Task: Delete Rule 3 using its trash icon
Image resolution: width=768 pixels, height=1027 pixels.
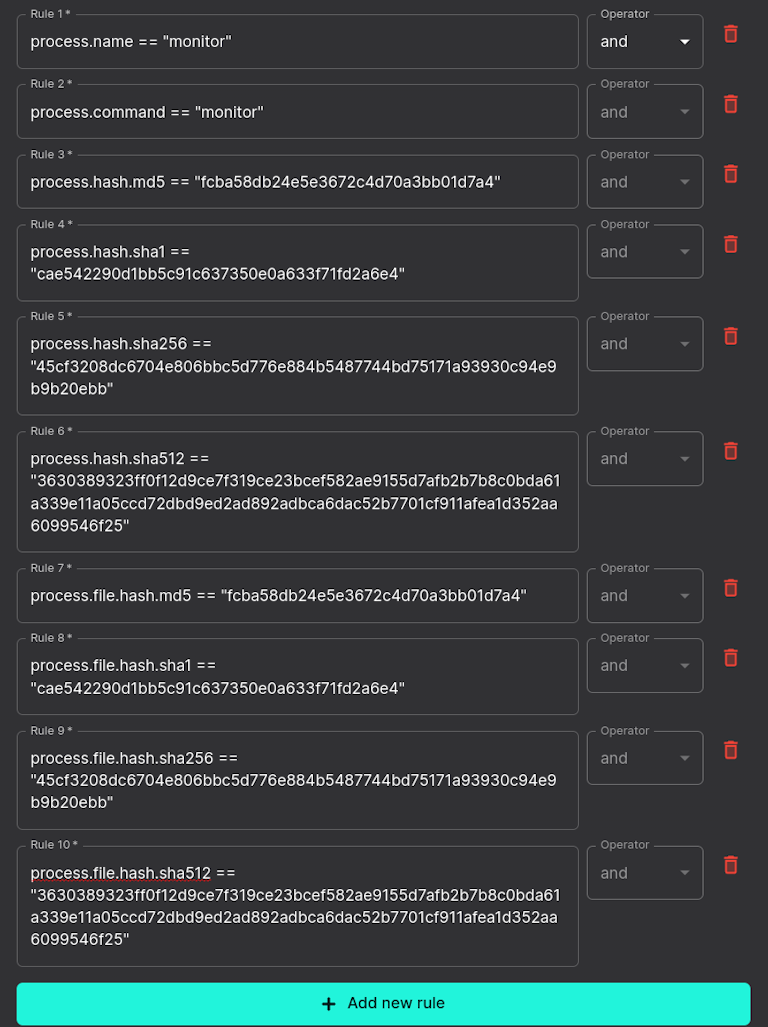Action: point(730,174)
